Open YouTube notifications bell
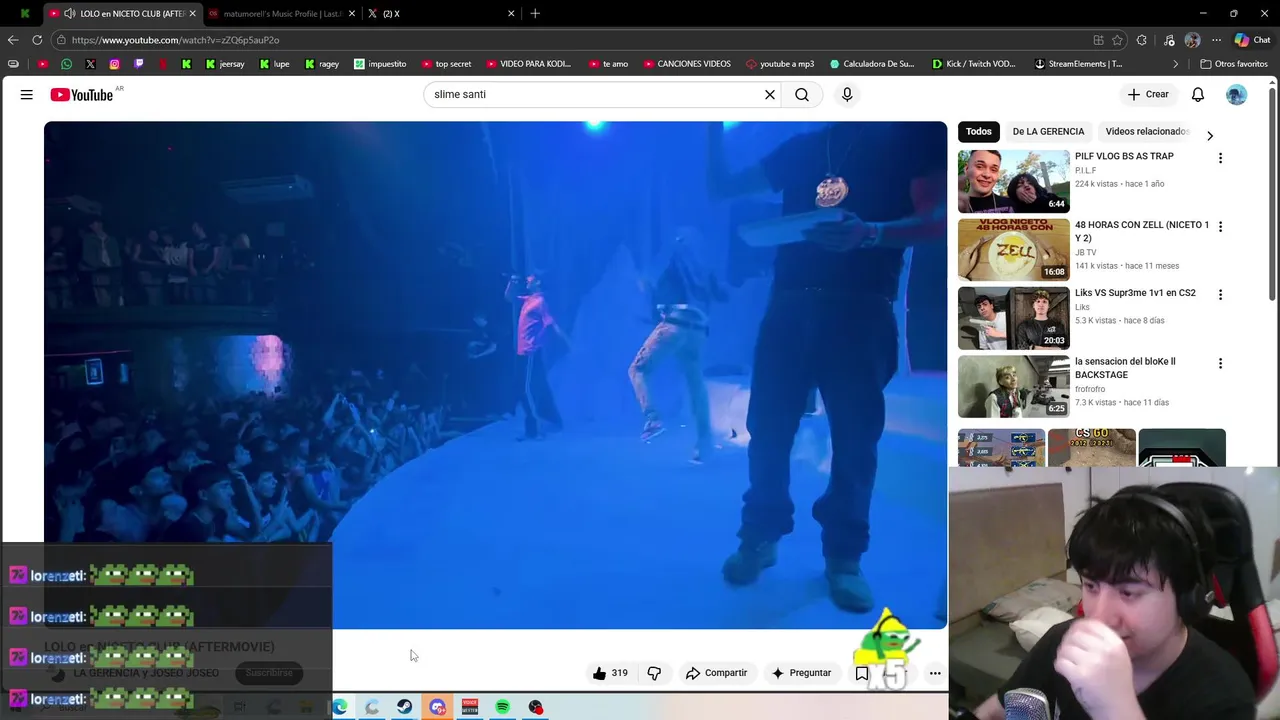 (1198, 94)
